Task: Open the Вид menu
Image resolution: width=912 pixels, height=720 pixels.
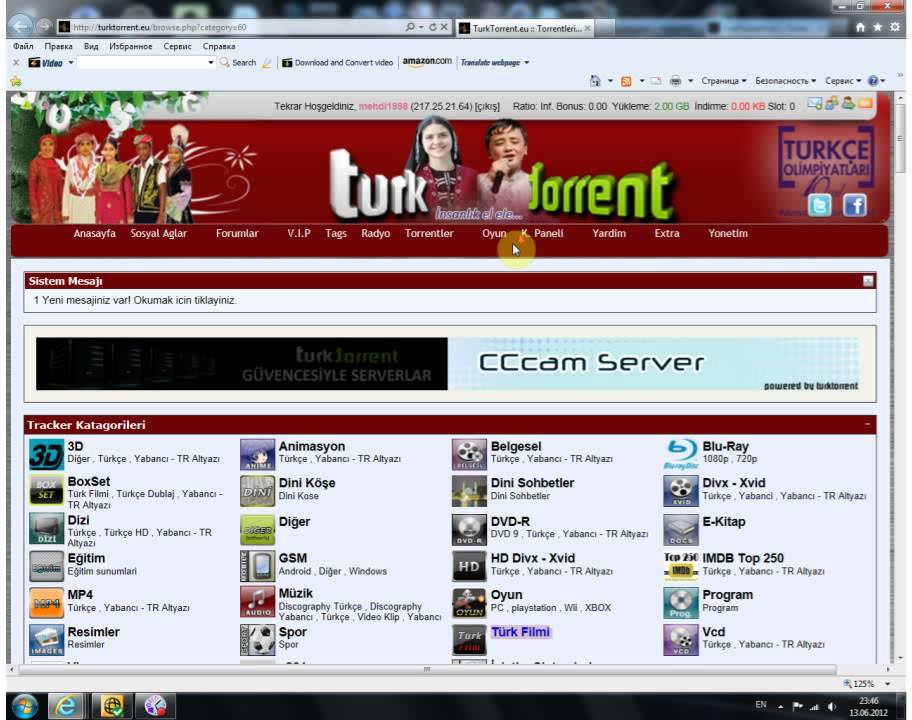Action: [91, 46]
